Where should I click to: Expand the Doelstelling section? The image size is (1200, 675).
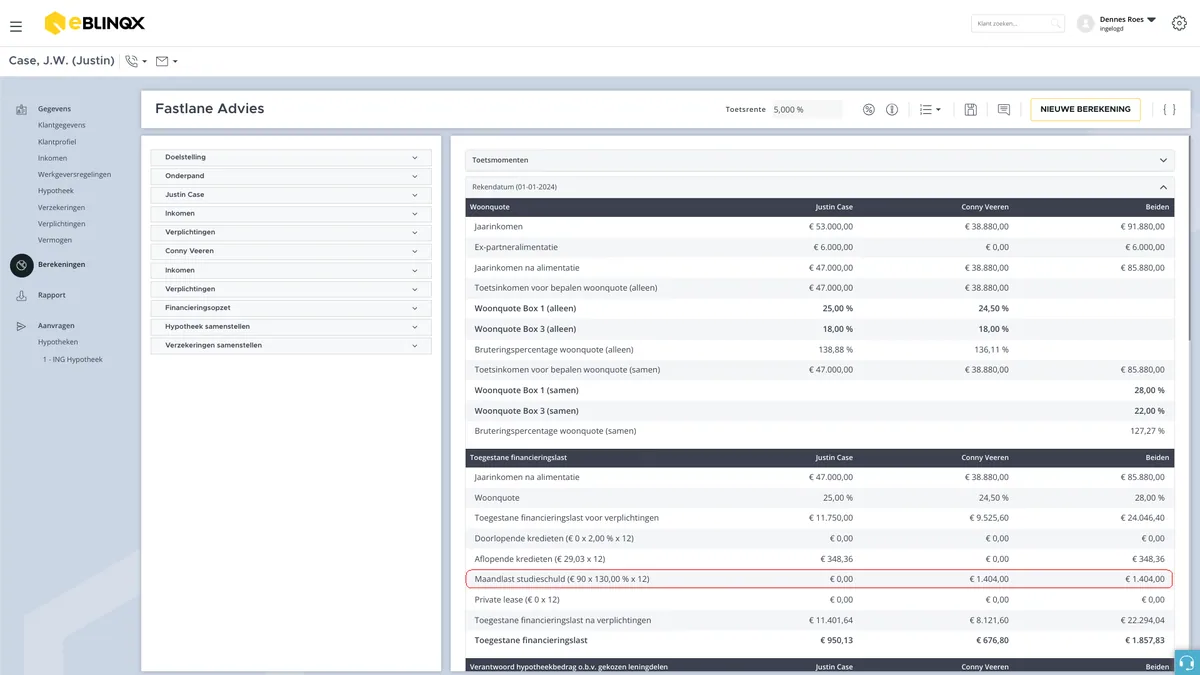[x=291, y=157]
